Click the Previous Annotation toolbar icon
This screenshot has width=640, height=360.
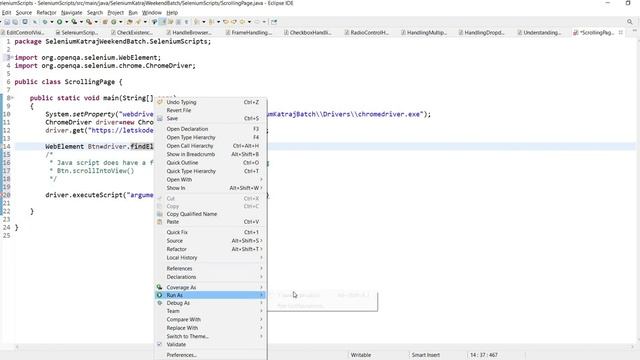point(211,22)
